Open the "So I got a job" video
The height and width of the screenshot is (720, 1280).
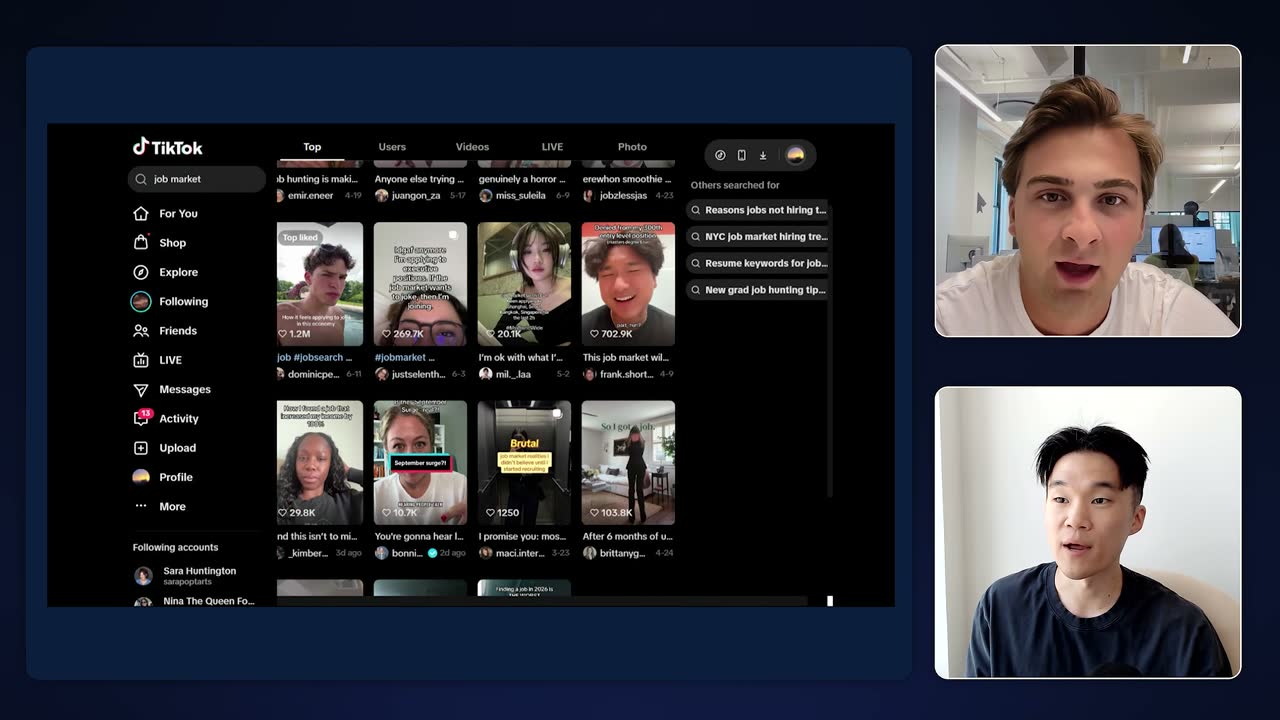[628, 463]
